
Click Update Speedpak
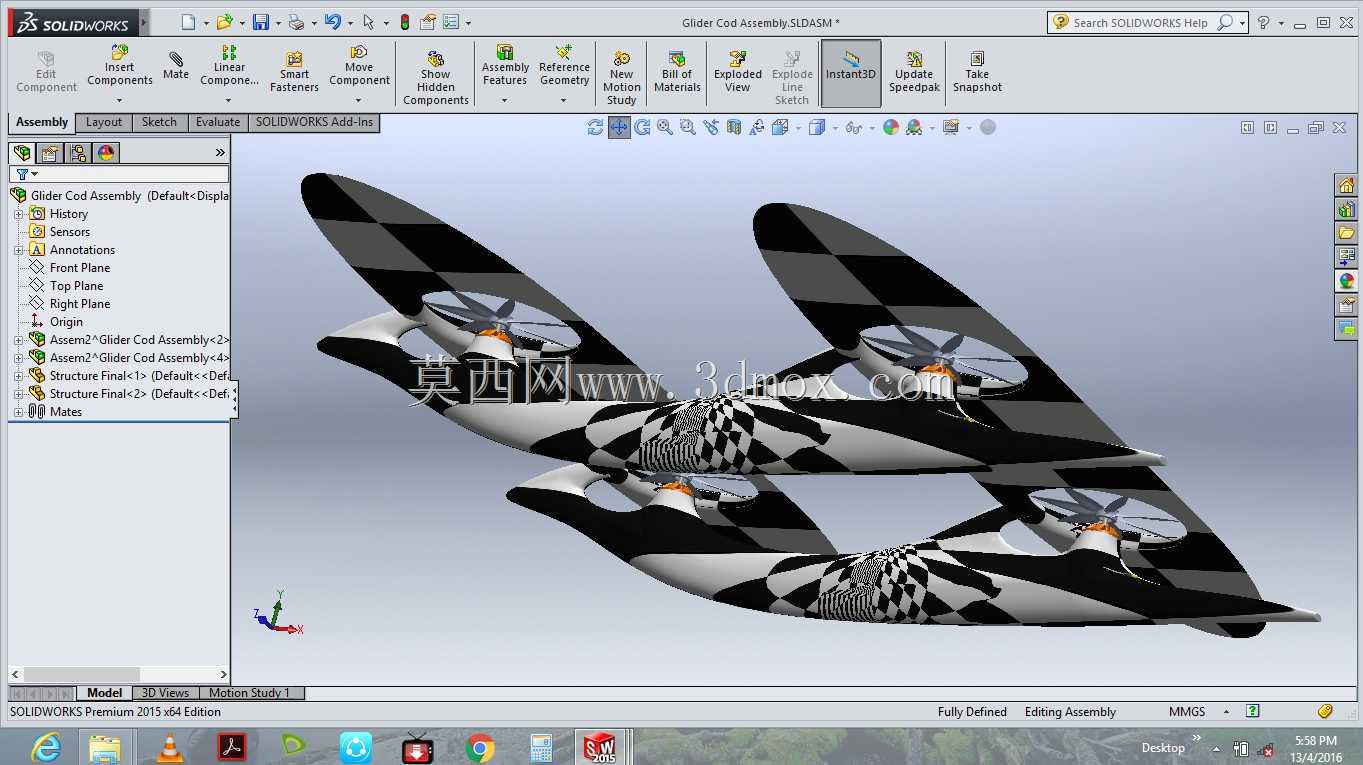click(x=914, y=72)
